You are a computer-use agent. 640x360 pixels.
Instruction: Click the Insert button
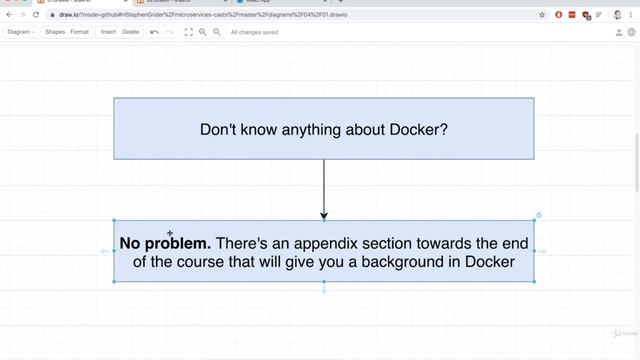[x=108, y=32]
